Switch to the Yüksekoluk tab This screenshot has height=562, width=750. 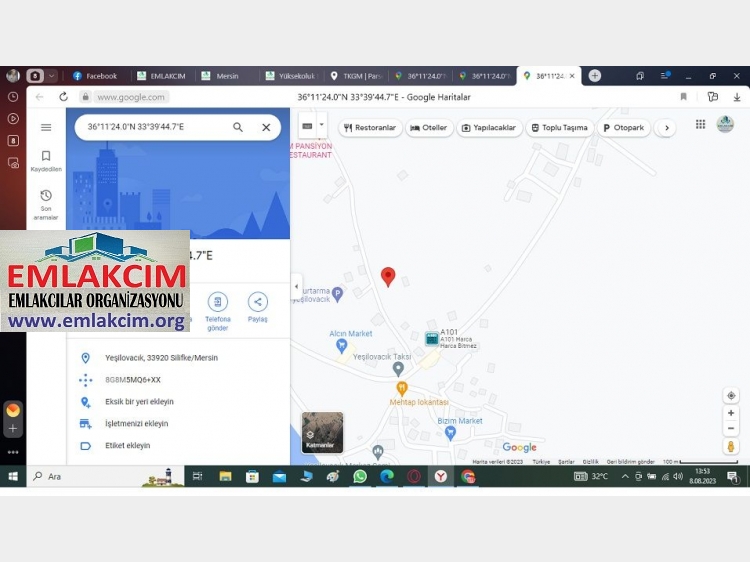click(292, 76)
